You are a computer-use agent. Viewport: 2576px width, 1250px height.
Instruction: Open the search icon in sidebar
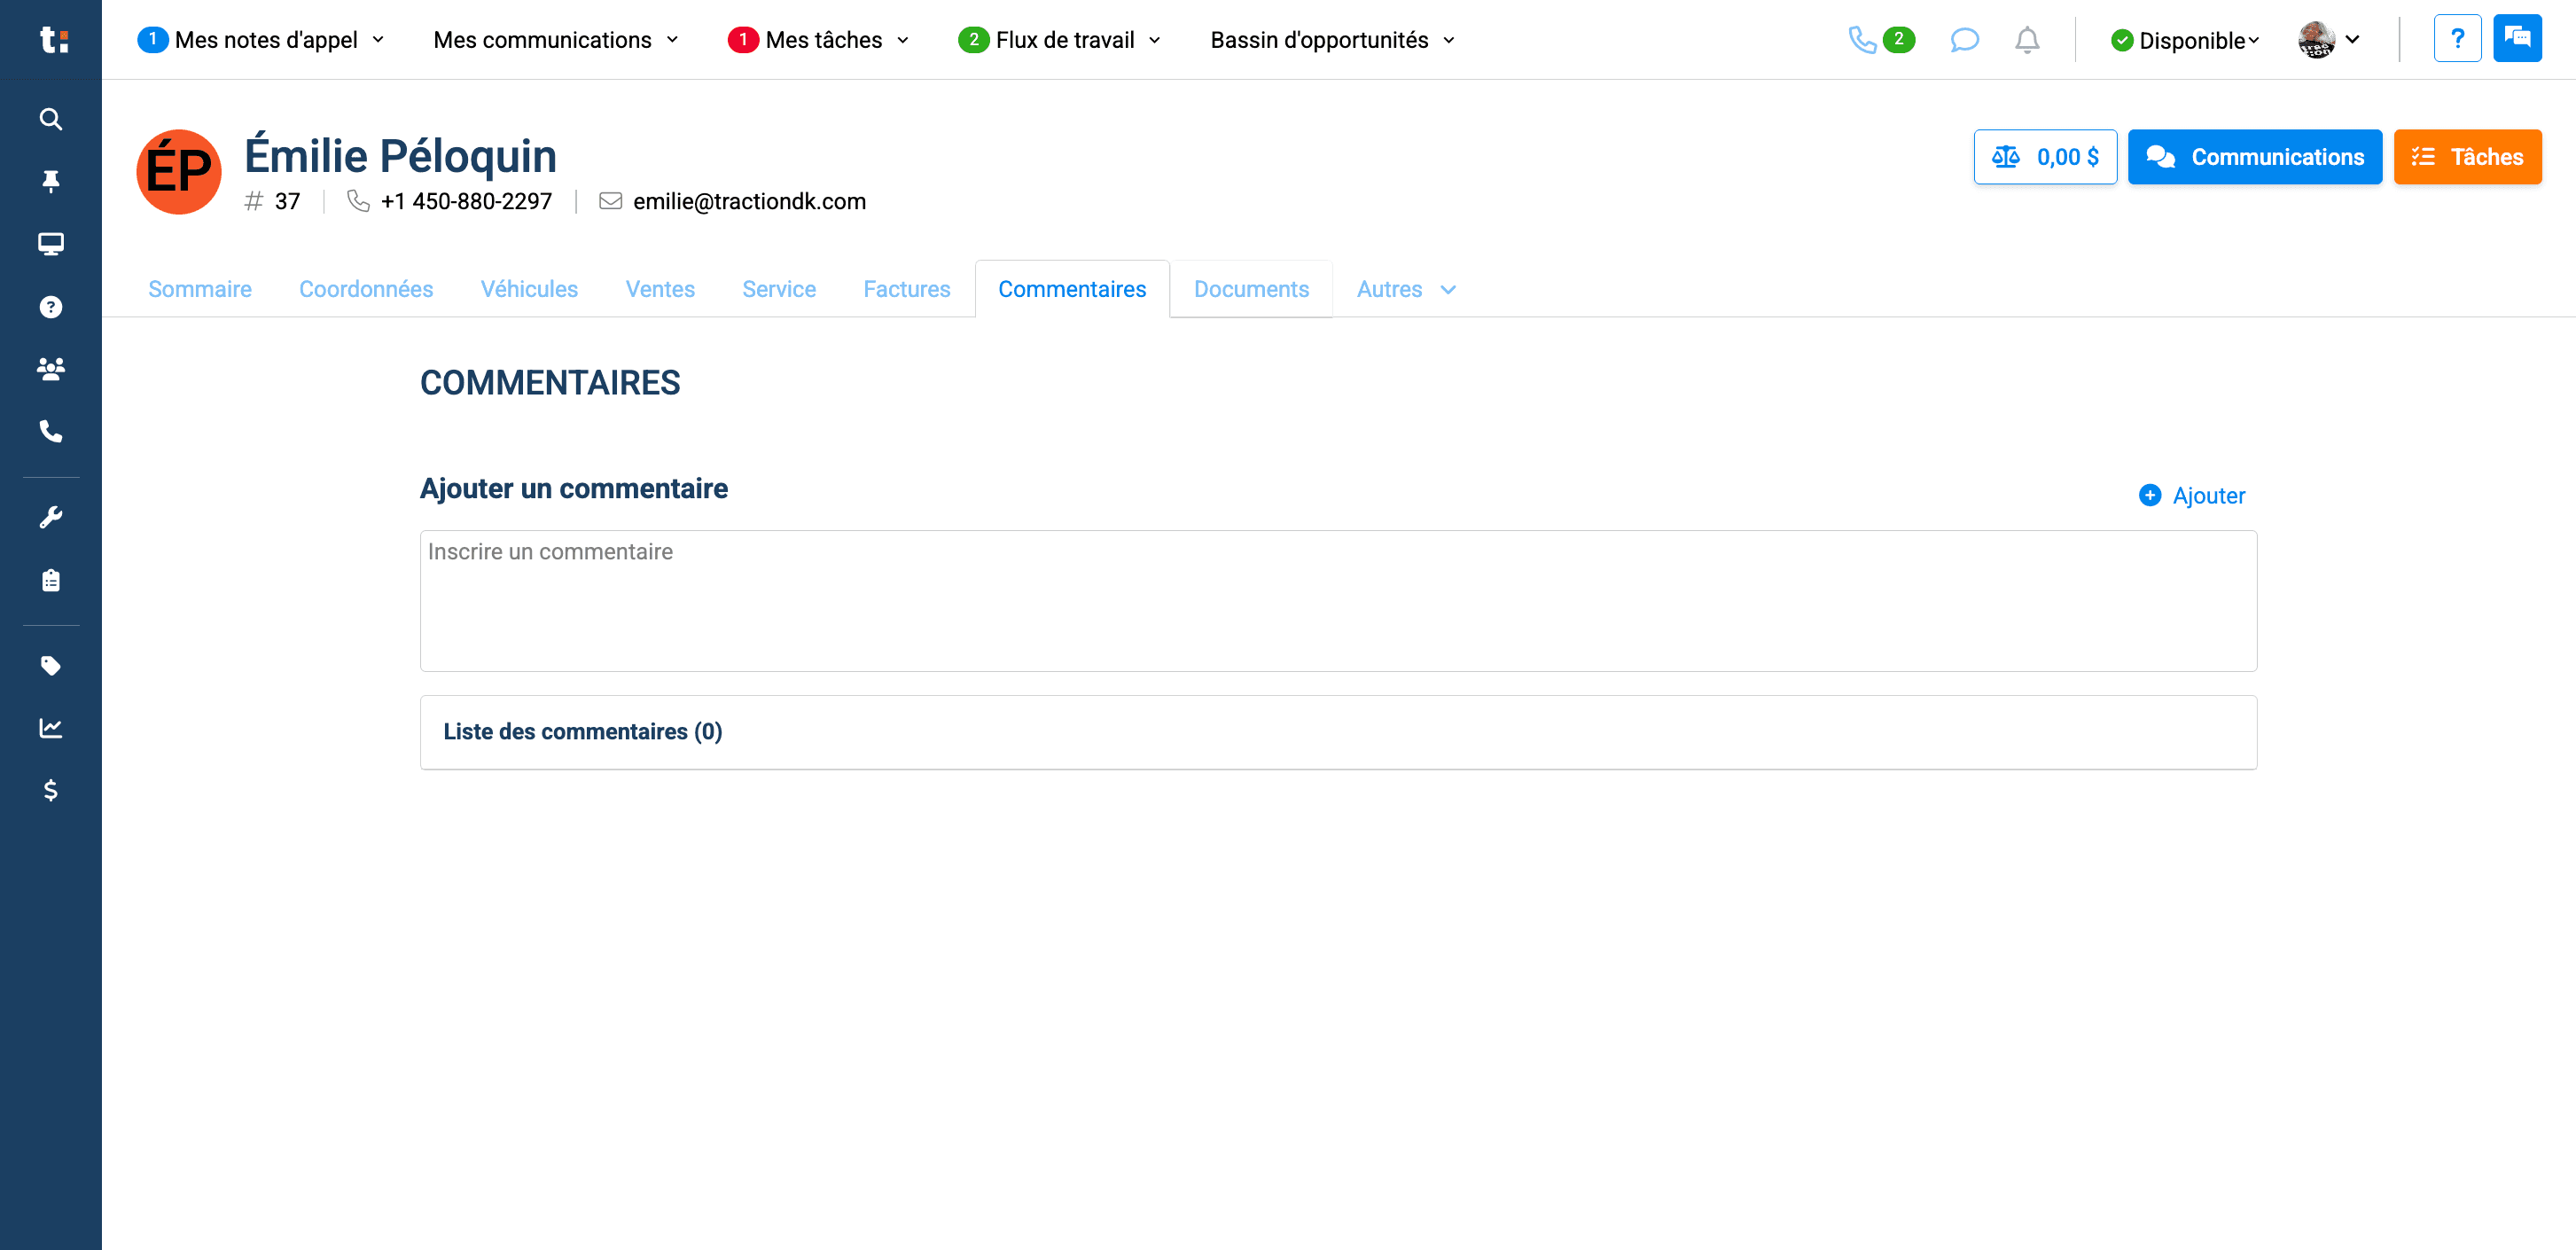pyautogui.click(x=50, y=119)
